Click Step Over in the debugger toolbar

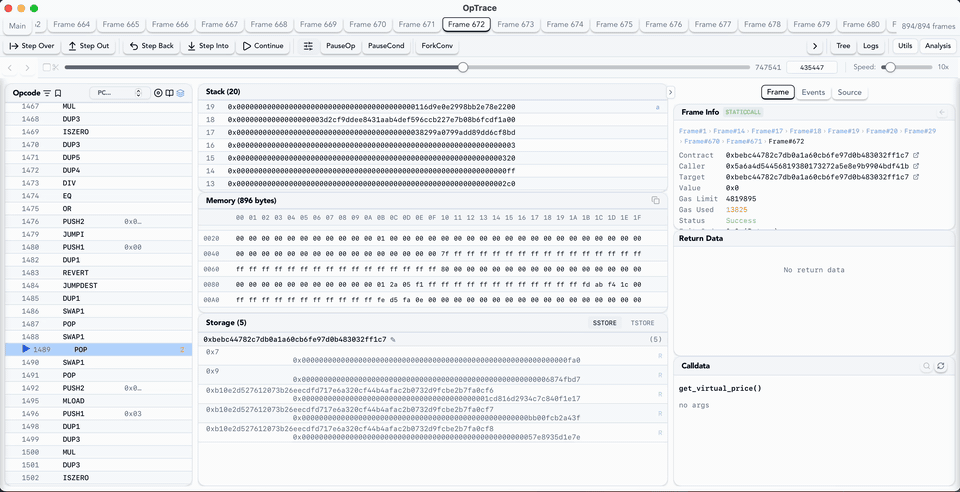point(32,46)
